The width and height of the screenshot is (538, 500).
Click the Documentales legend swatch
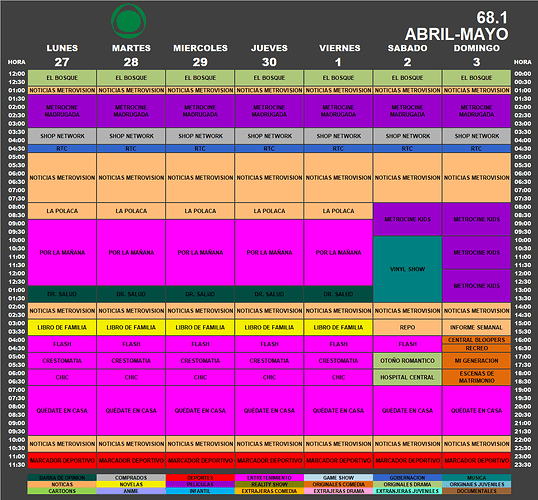(x=477, y=491)
